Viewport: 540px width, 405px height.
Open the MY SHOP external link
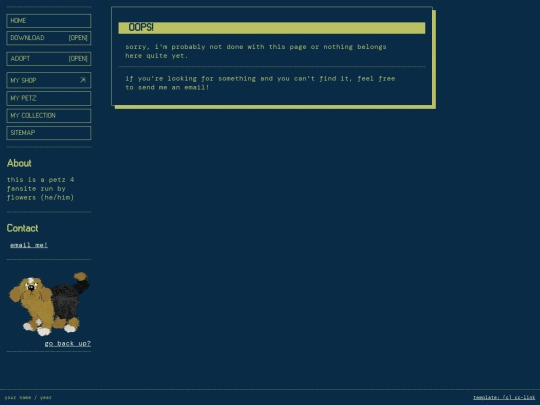[x=49, y=80]
